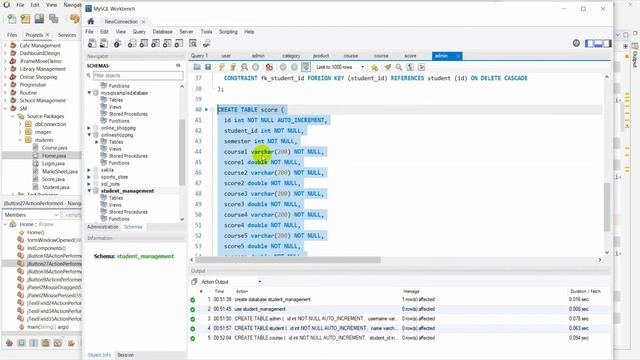Click the Filter objects search field
This screenshot has width=640, height=360.
point(138,76)
